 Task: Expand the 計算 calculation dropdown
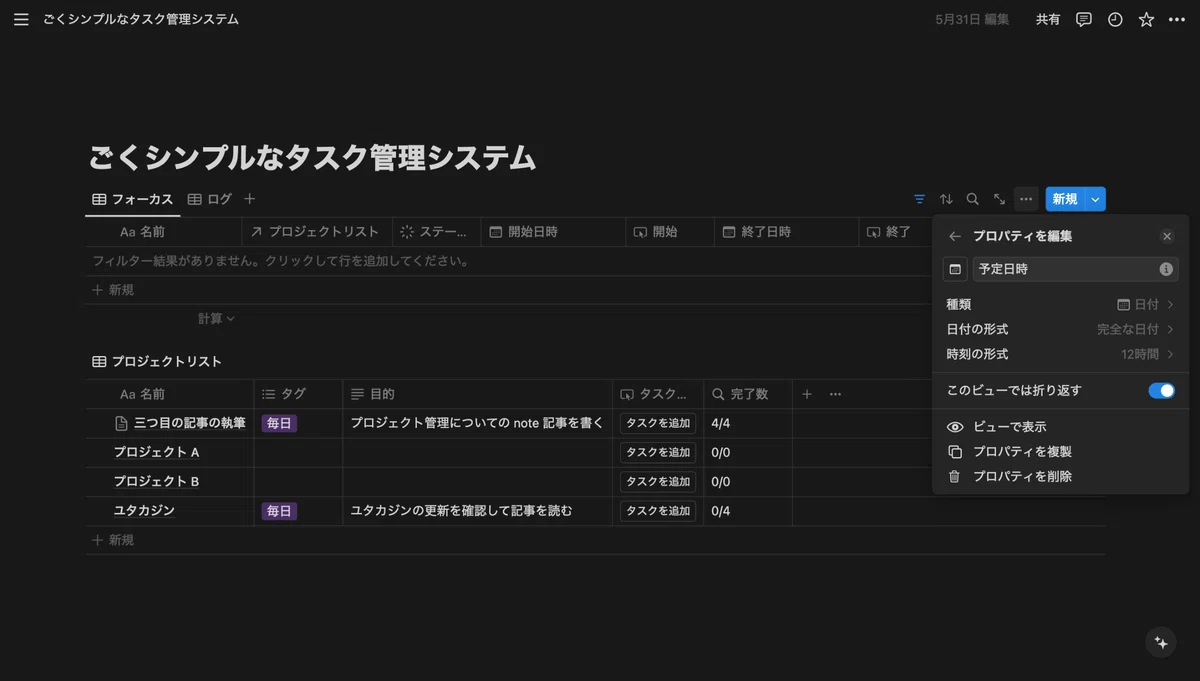pos(216,318)
